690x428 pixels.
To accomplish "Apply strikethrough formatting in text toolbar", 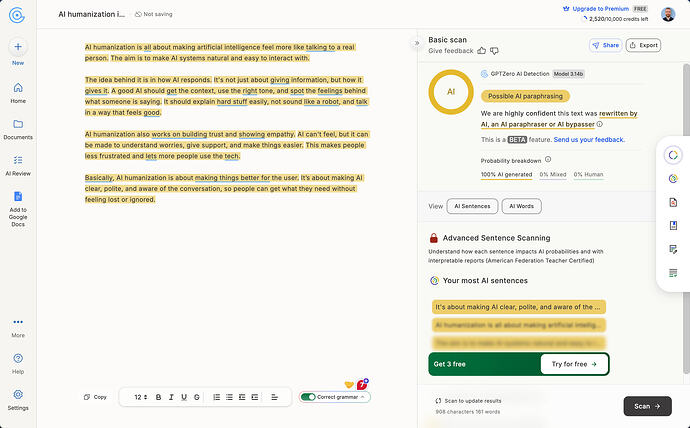I will pyautogui.click(x=197, y=397).
